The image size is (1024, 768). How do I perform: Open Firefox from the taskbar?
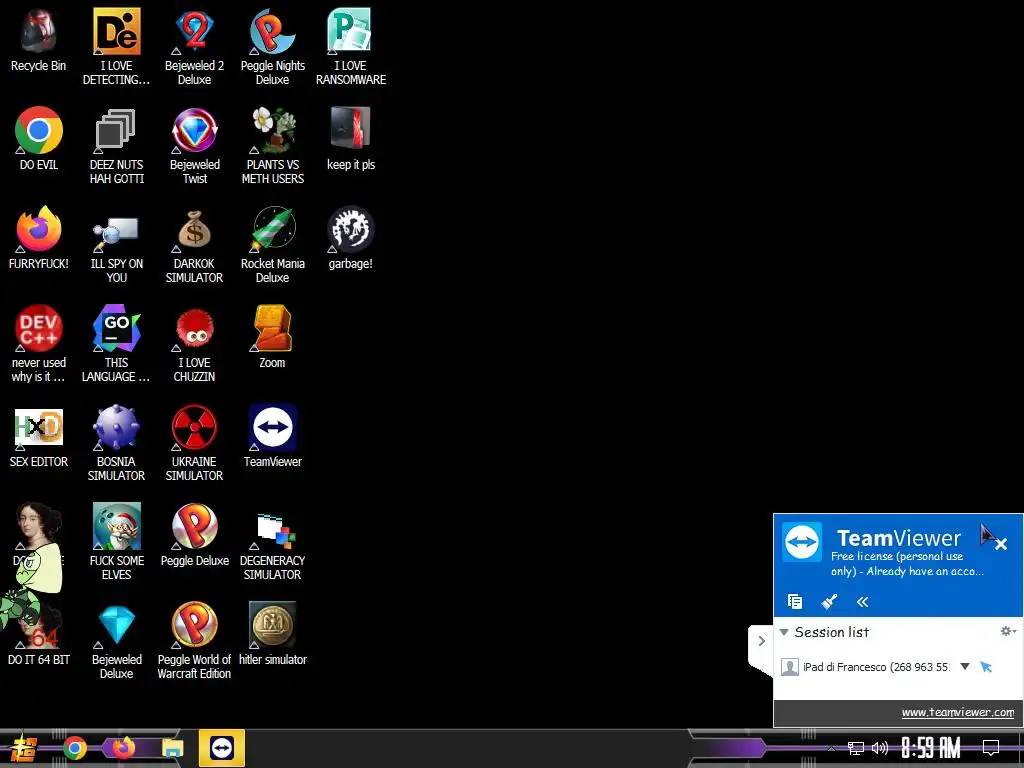click(x=123, y=748)
